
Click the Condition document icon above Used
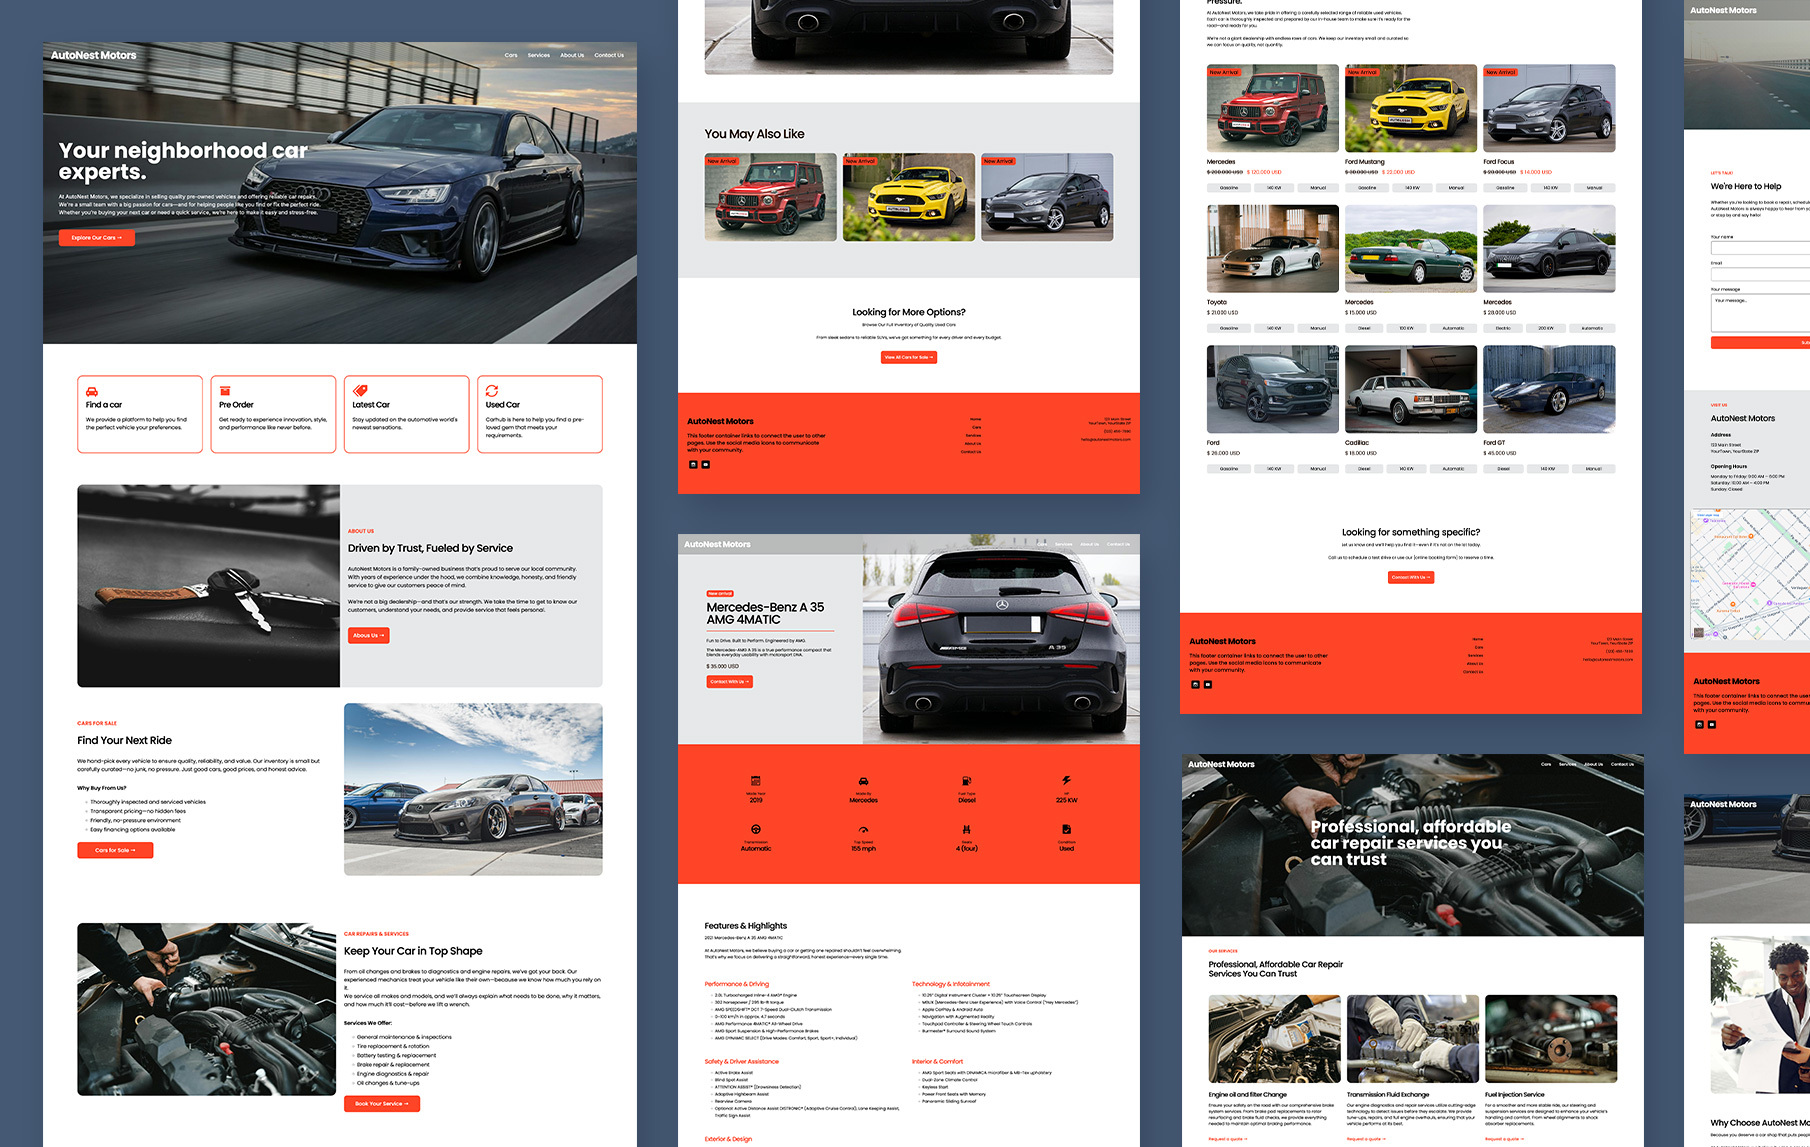[x=1066, y=829]
